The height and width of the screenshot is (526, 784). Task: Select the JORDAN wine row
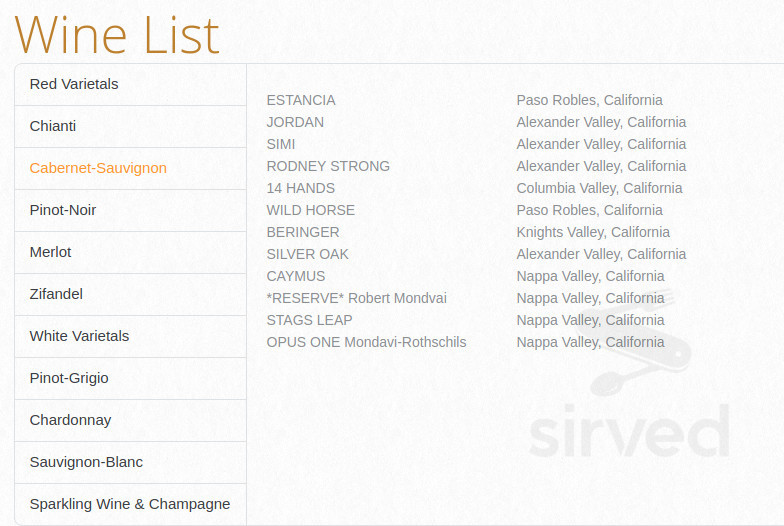pyautogui.click(x=295, y=122)
